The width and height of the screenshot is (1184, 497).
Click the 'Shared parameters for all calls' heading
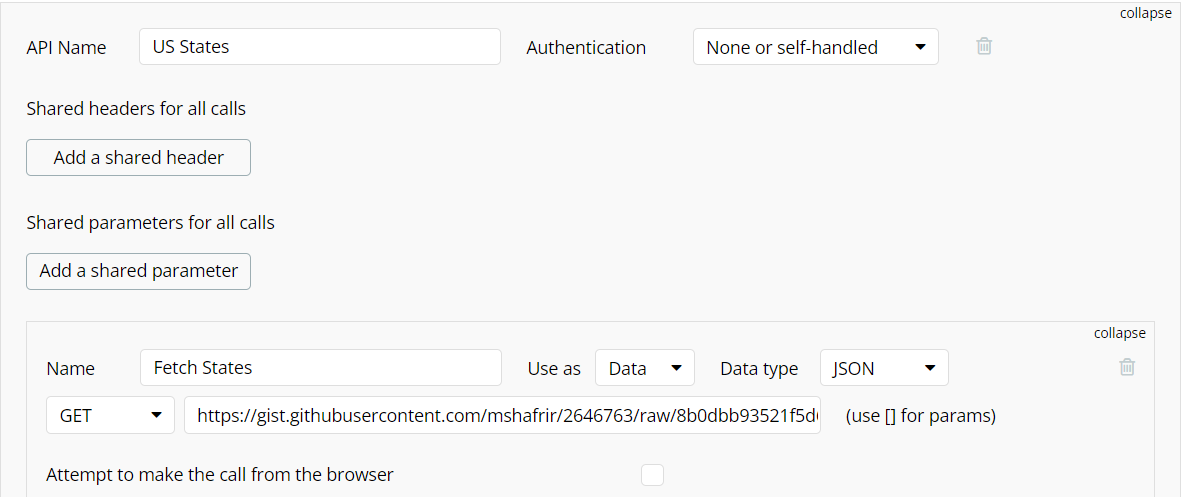coord(150,223)
